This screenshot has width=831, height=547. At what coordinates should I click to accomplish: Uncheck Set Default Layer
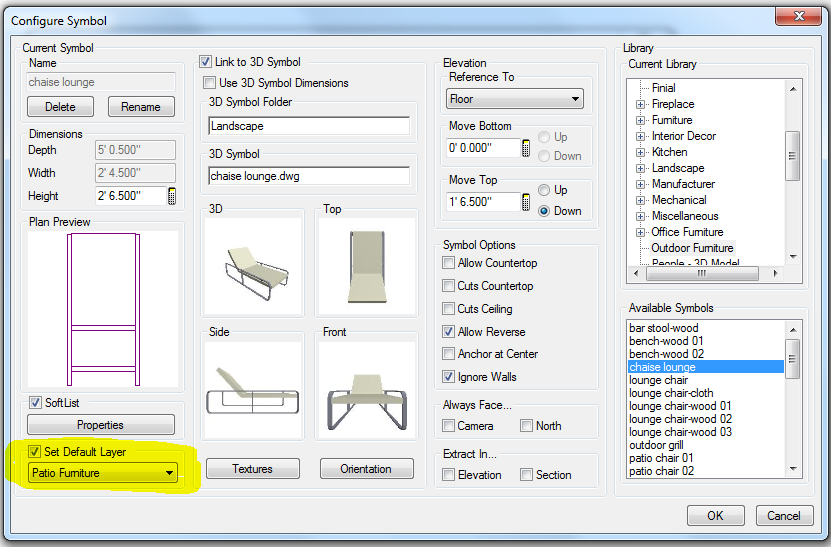pos(34,452)
